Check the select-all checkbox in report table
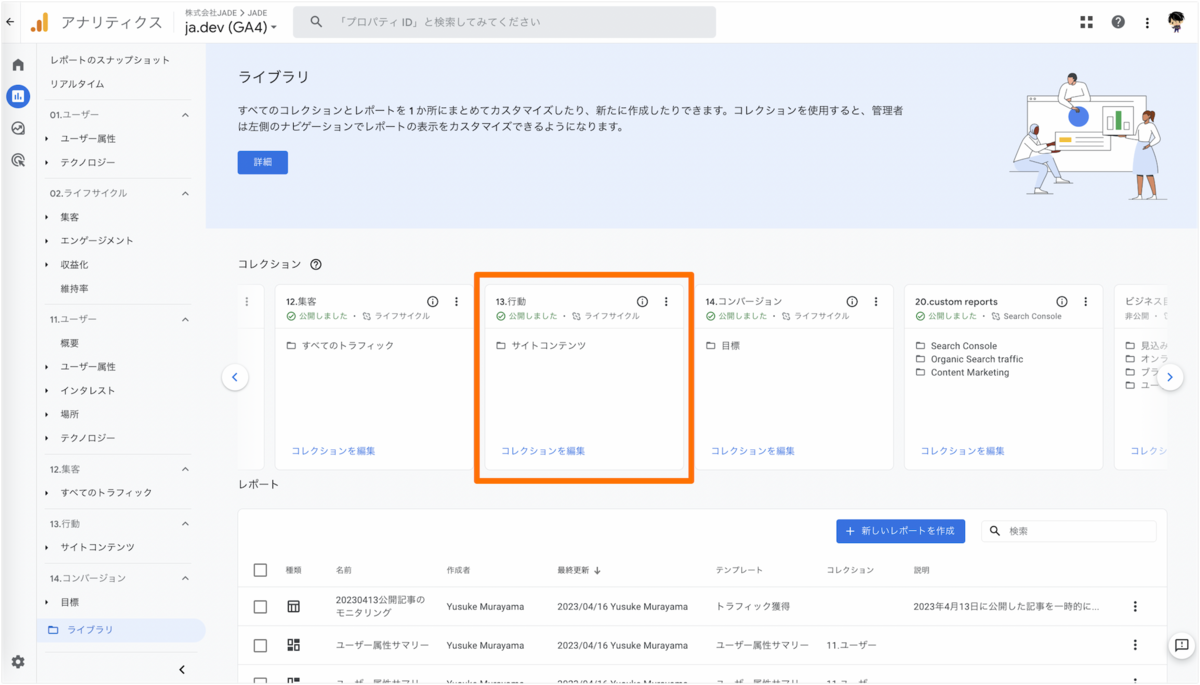The height and width of the screenshot is (685, 1200). [260, 569]
